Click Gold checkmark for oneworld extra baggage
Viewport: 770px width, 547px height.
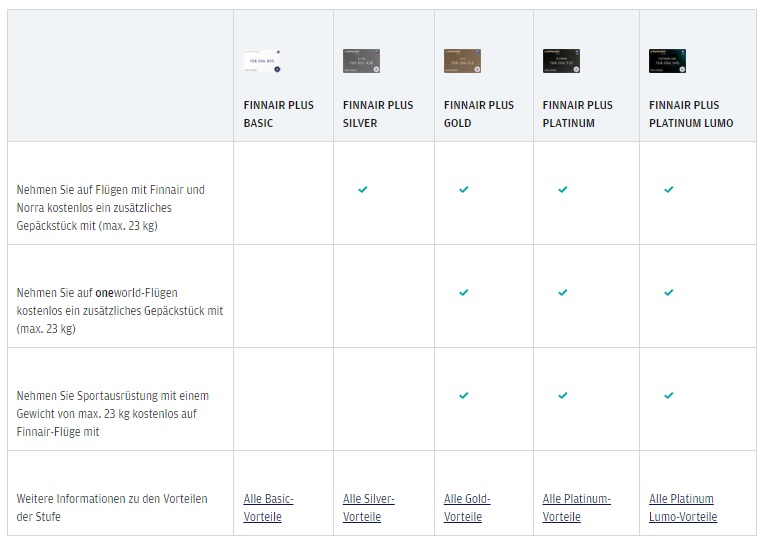(x=464, y=293)
